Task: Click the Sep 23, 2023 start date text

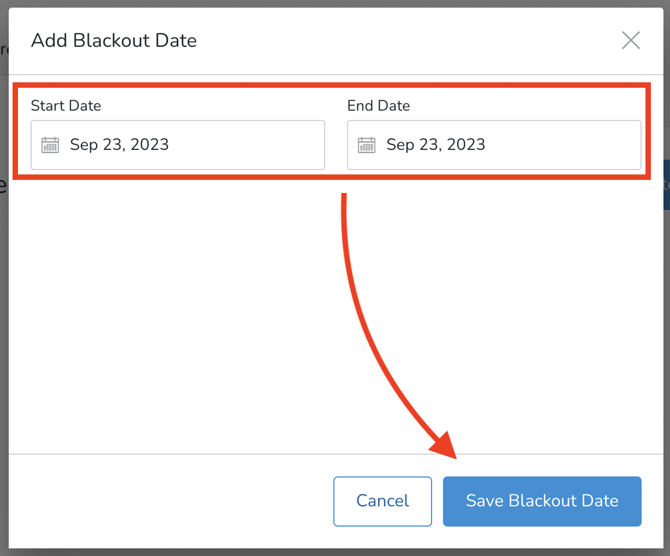Action: (x=119, y=145)
